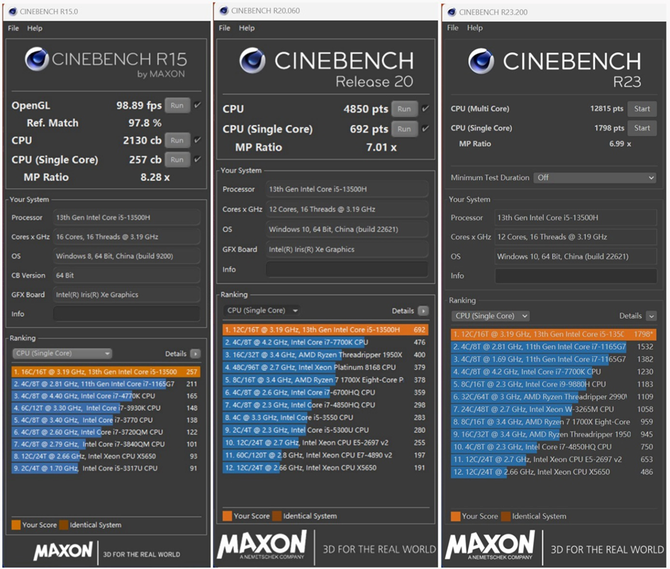The image size is (670, 569).
Task: Click the Cinebench R23 title bar app icon
Action: click(452, 12)
